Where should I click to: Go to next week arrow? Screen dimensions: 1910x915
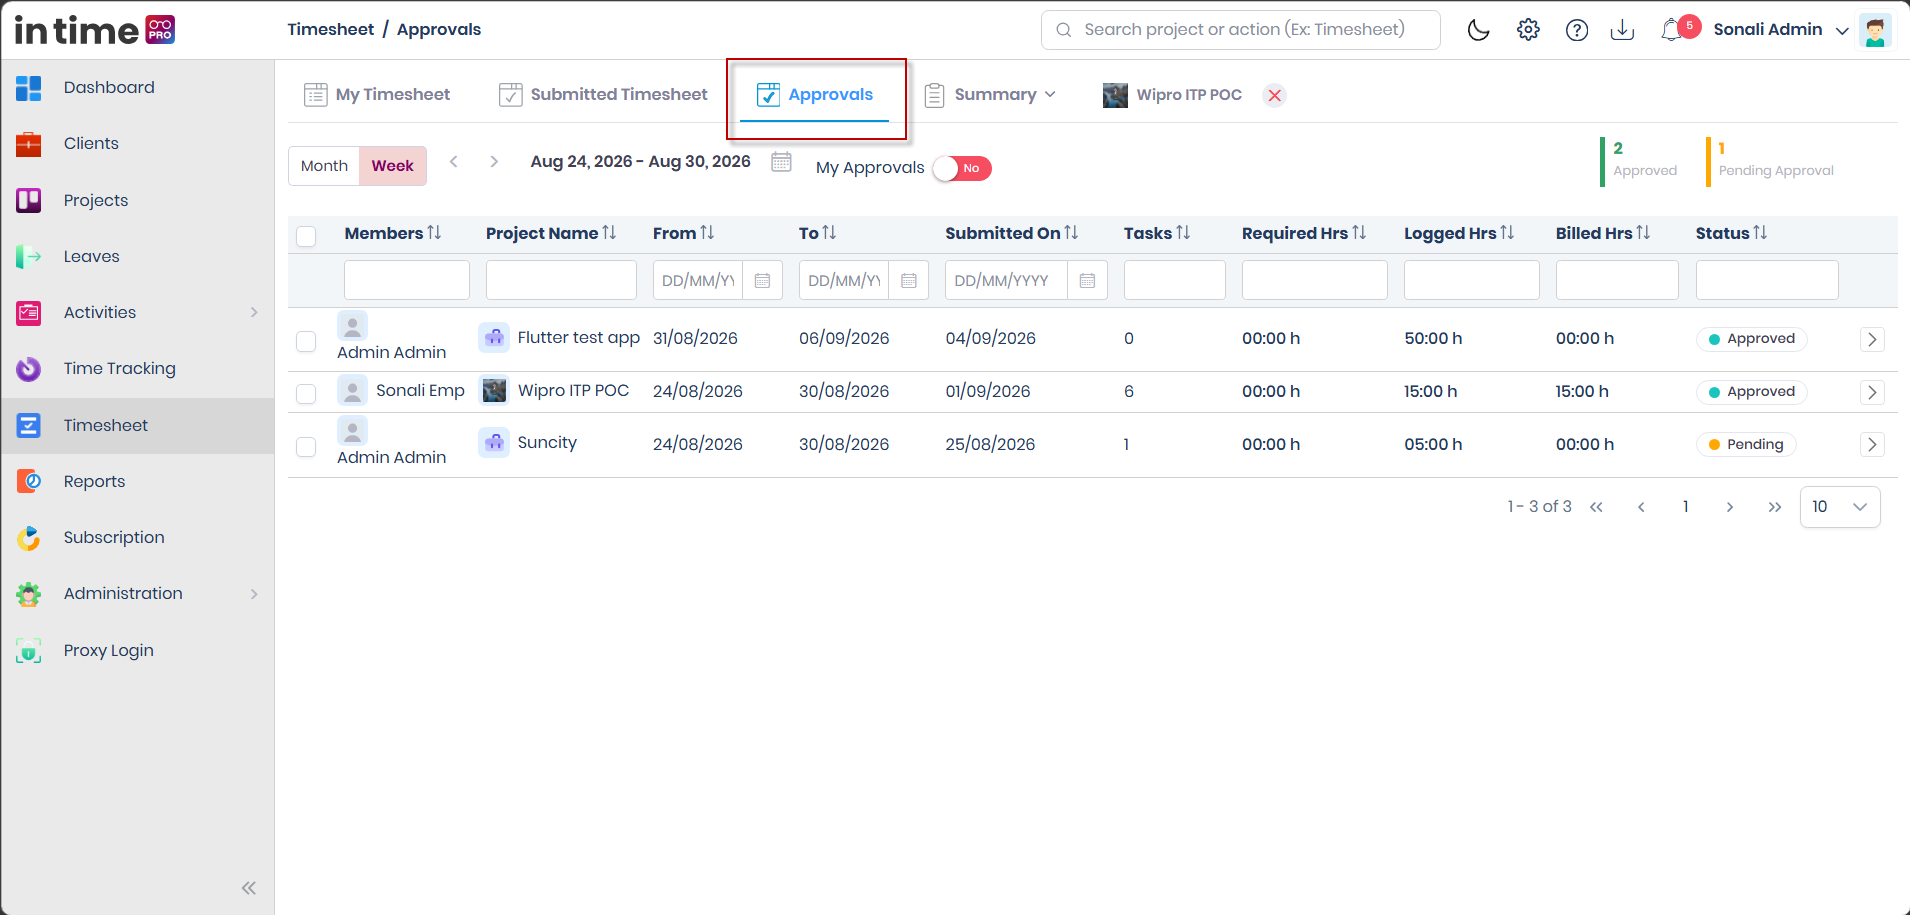pos(494,162)
